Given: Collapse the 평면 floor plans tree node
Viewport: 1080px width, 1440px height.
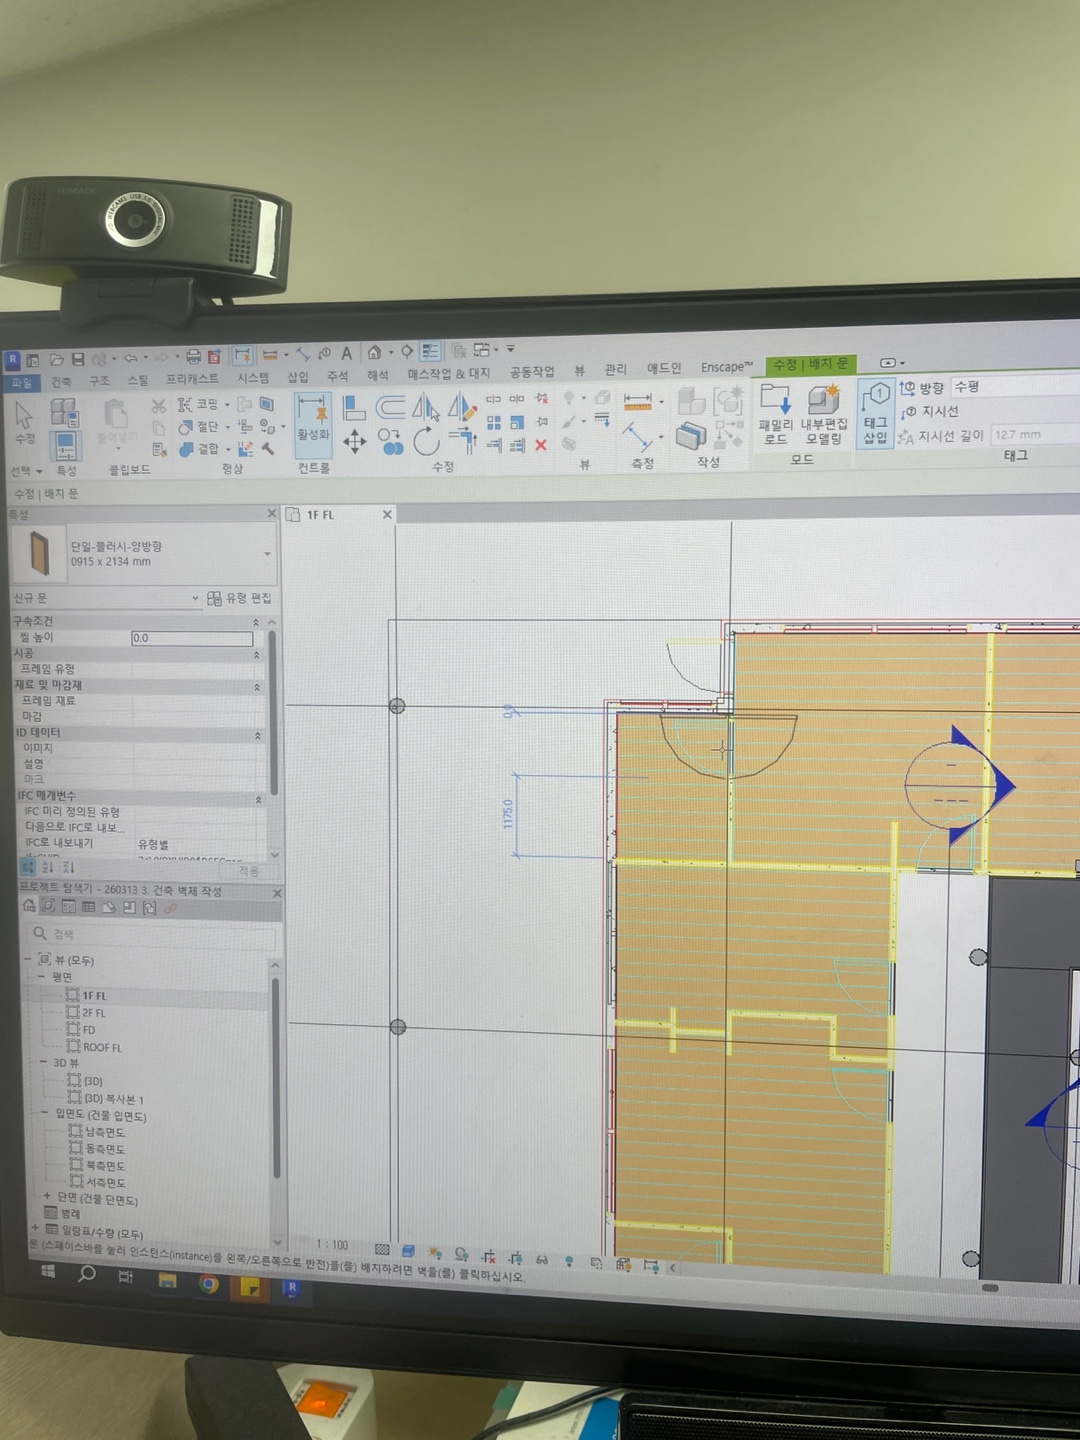Looking at the screenshot, I should coord(42,977).
